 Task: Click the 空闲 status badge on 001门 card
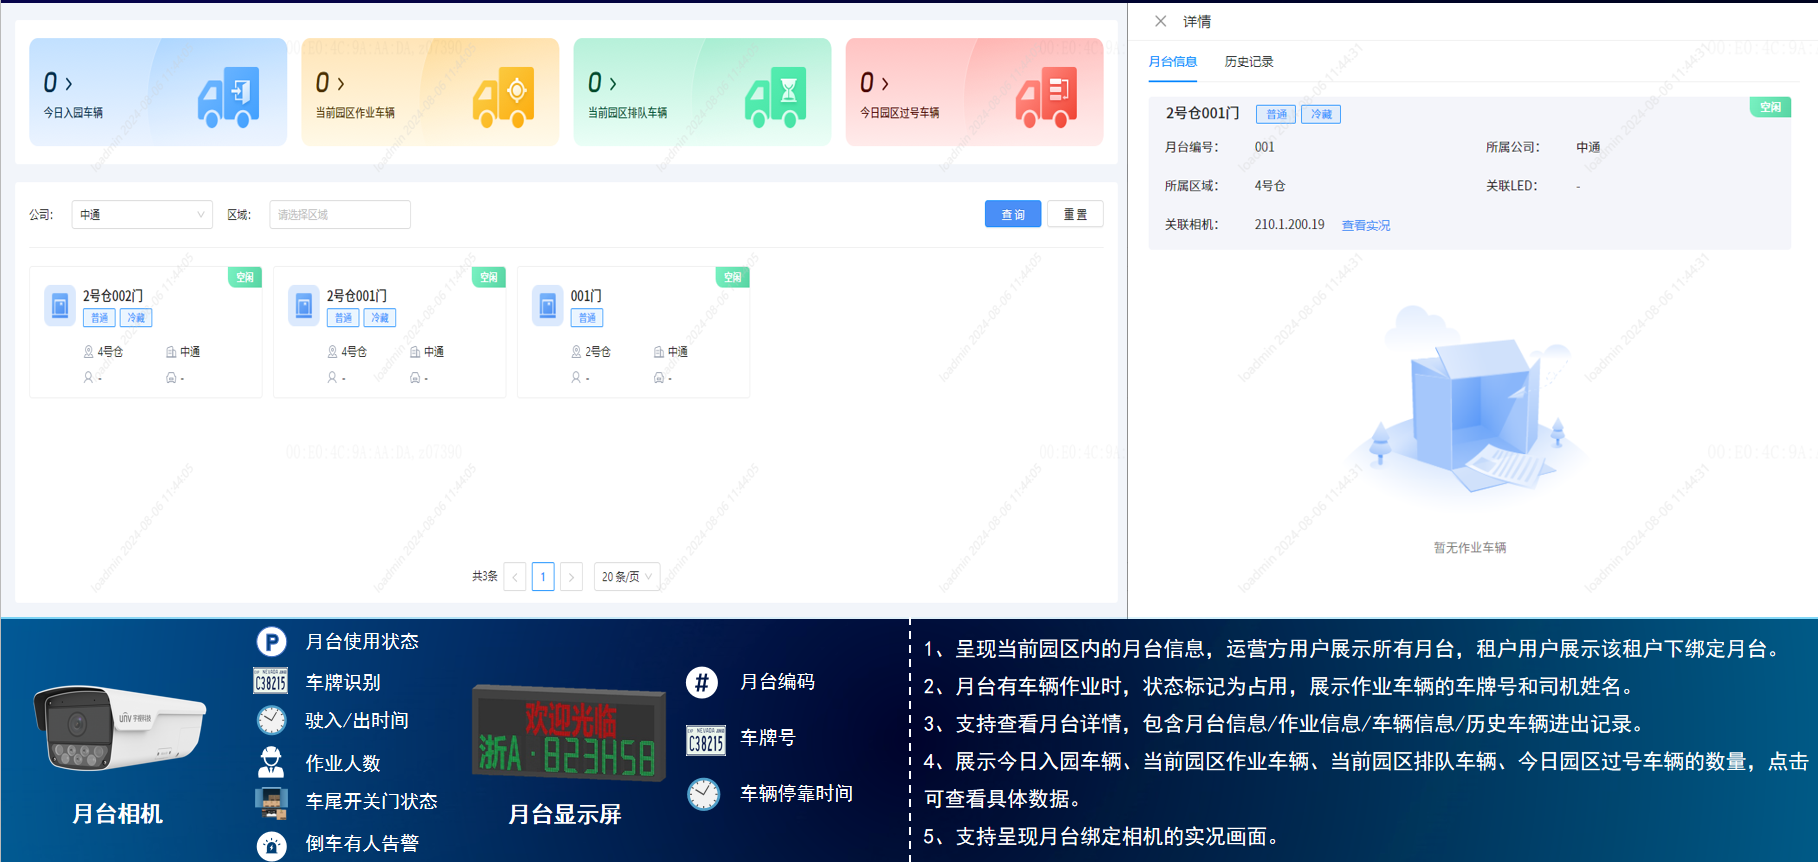point(733,277)
